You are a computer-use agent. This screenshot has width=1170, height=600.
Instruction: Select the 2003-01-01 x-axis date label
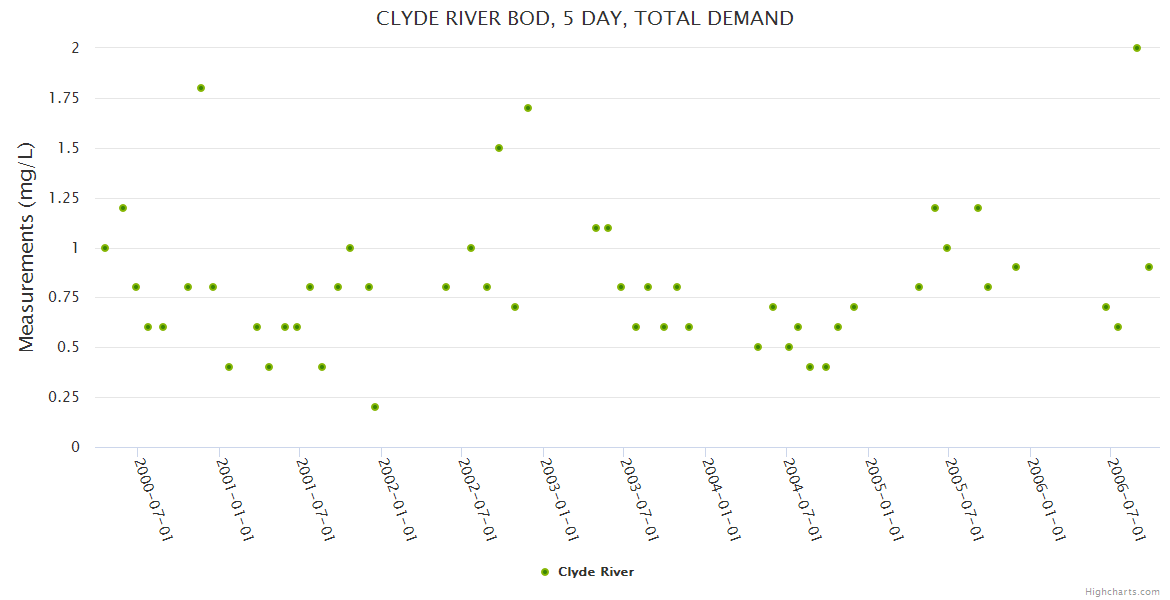tap(558, 500)
